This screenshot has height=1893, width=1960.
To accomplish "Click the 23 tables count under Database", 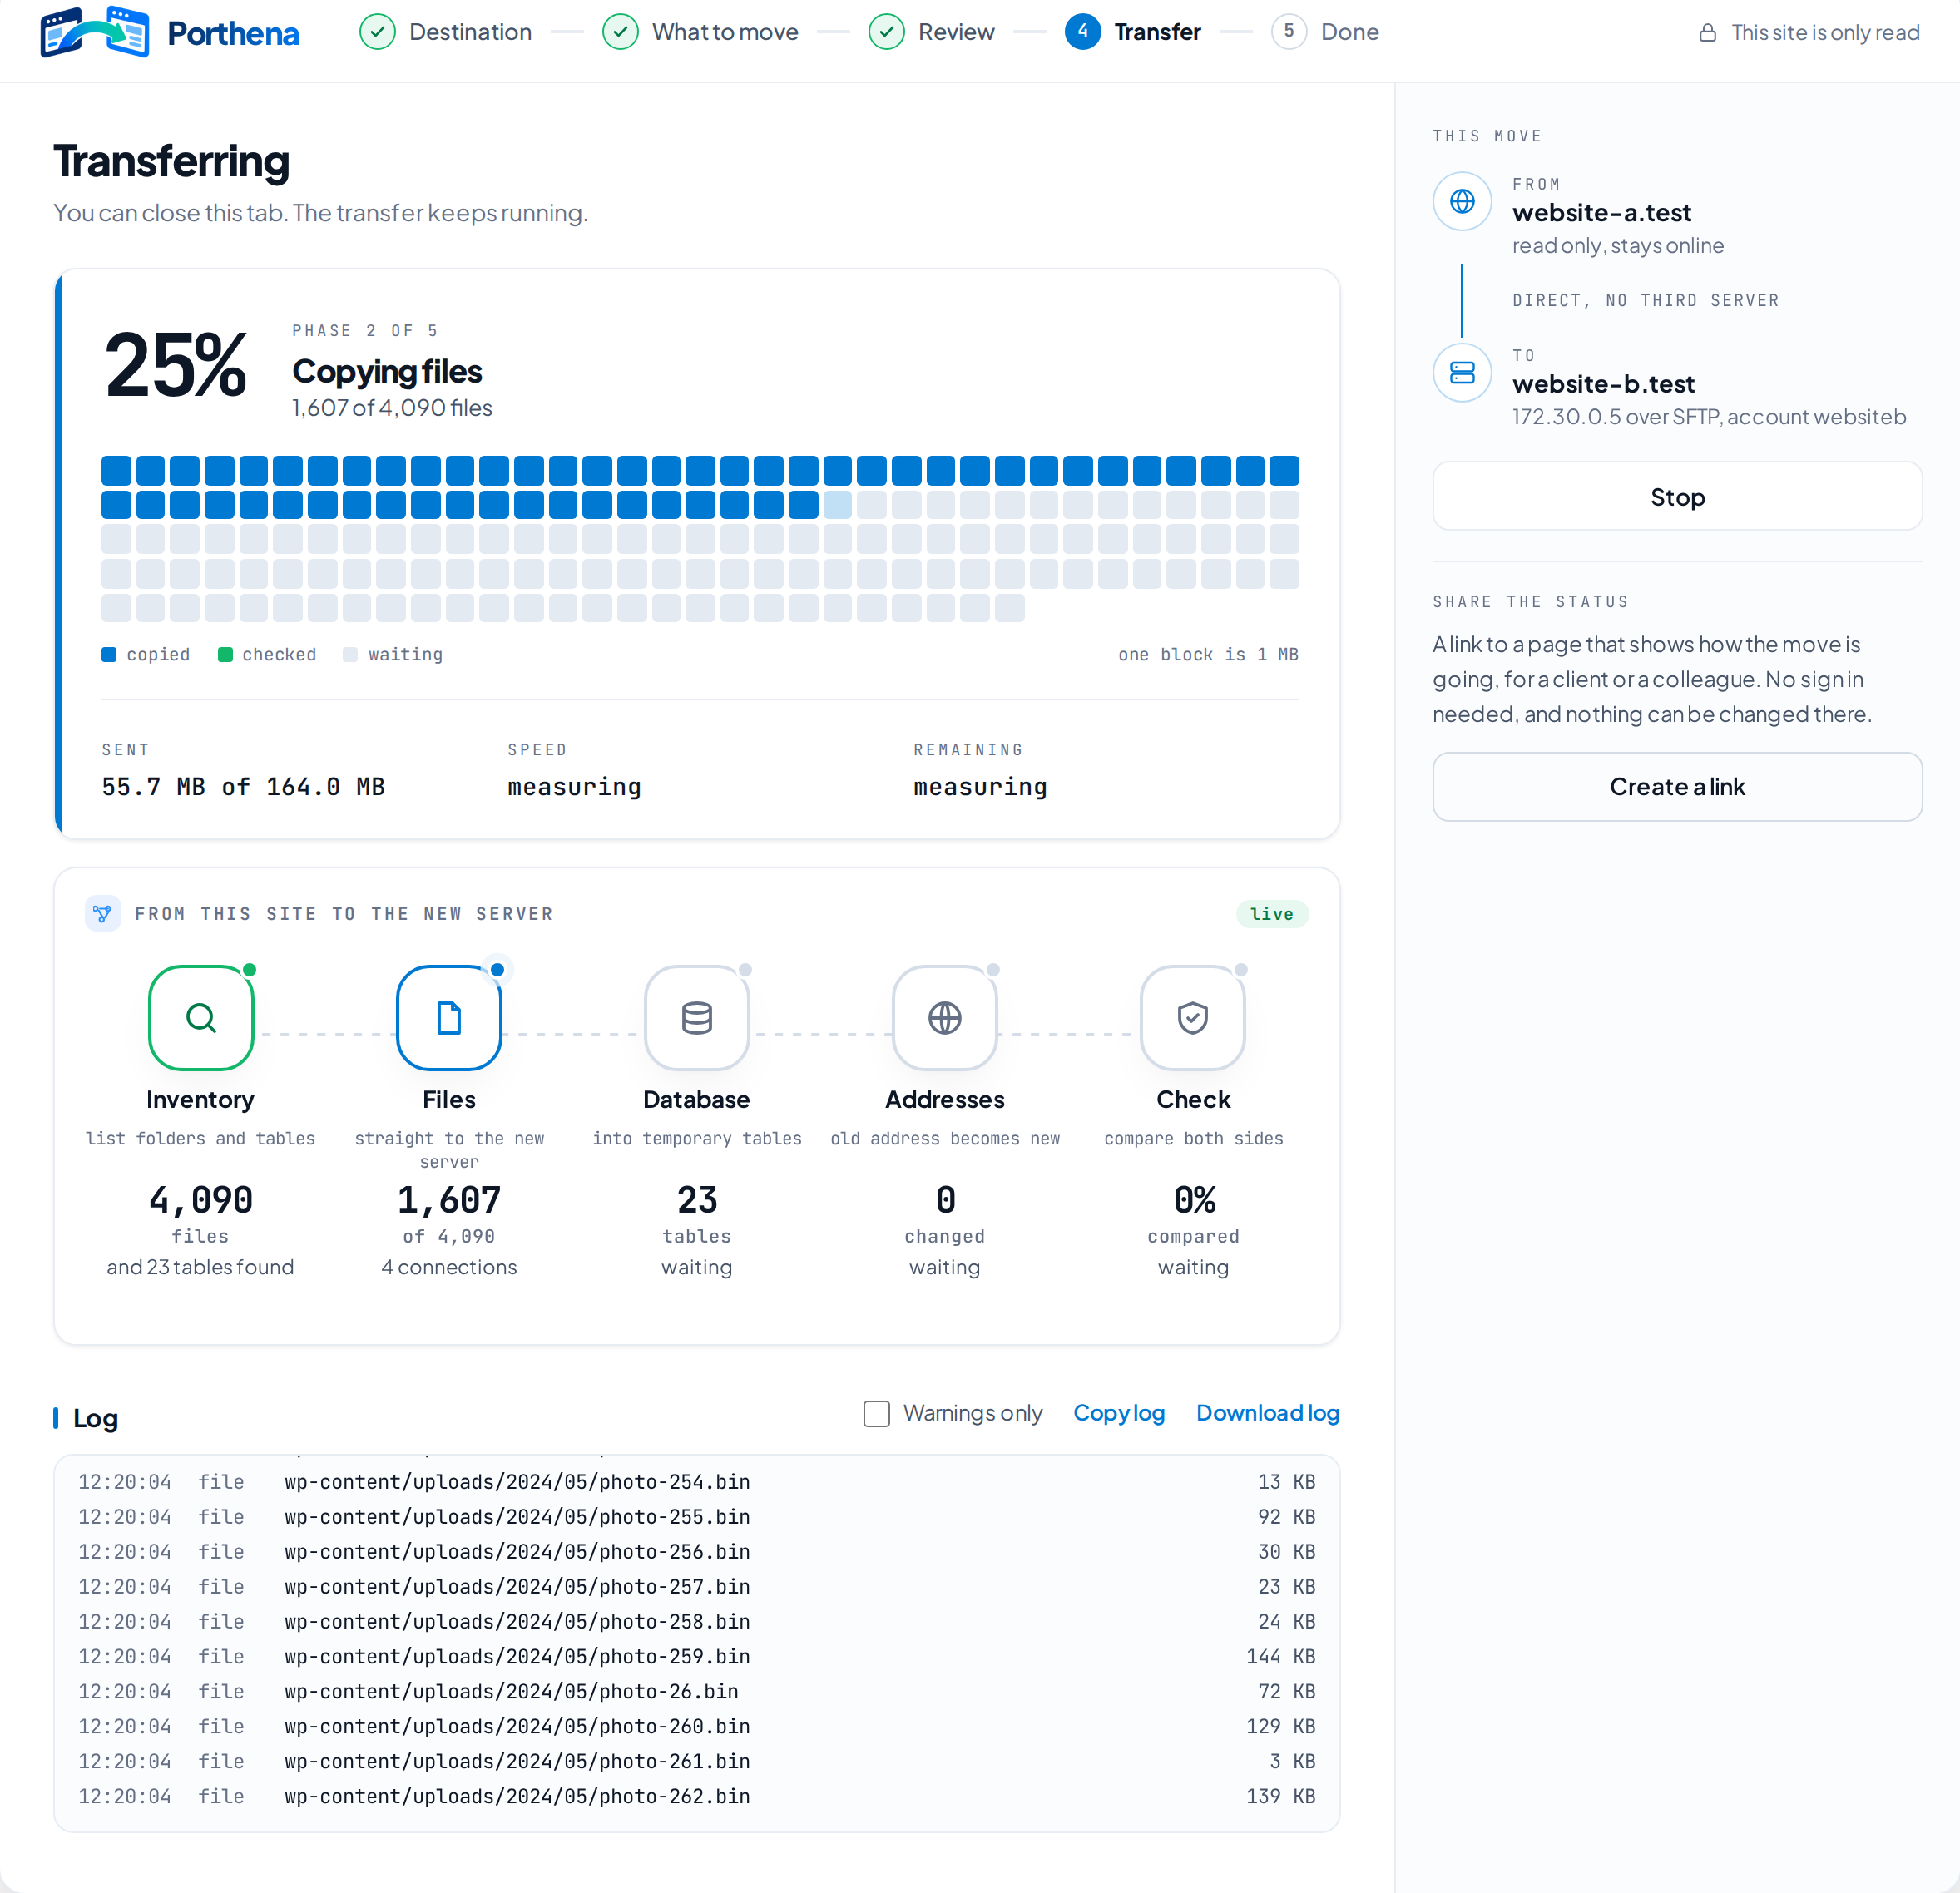I will pos(697,1199).
